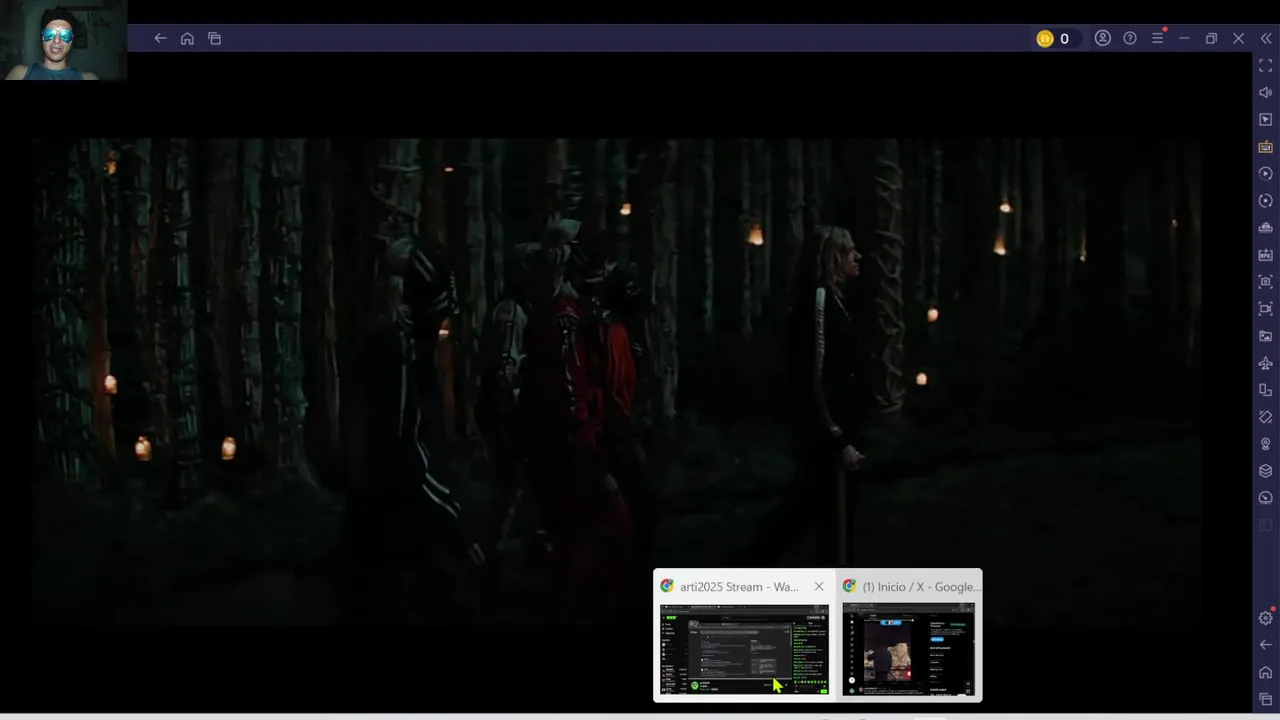Image resolution: width=1280 pixels, height=720 pixels.
Task: Click the back arrow in the top bar
Action: (160, 38)
